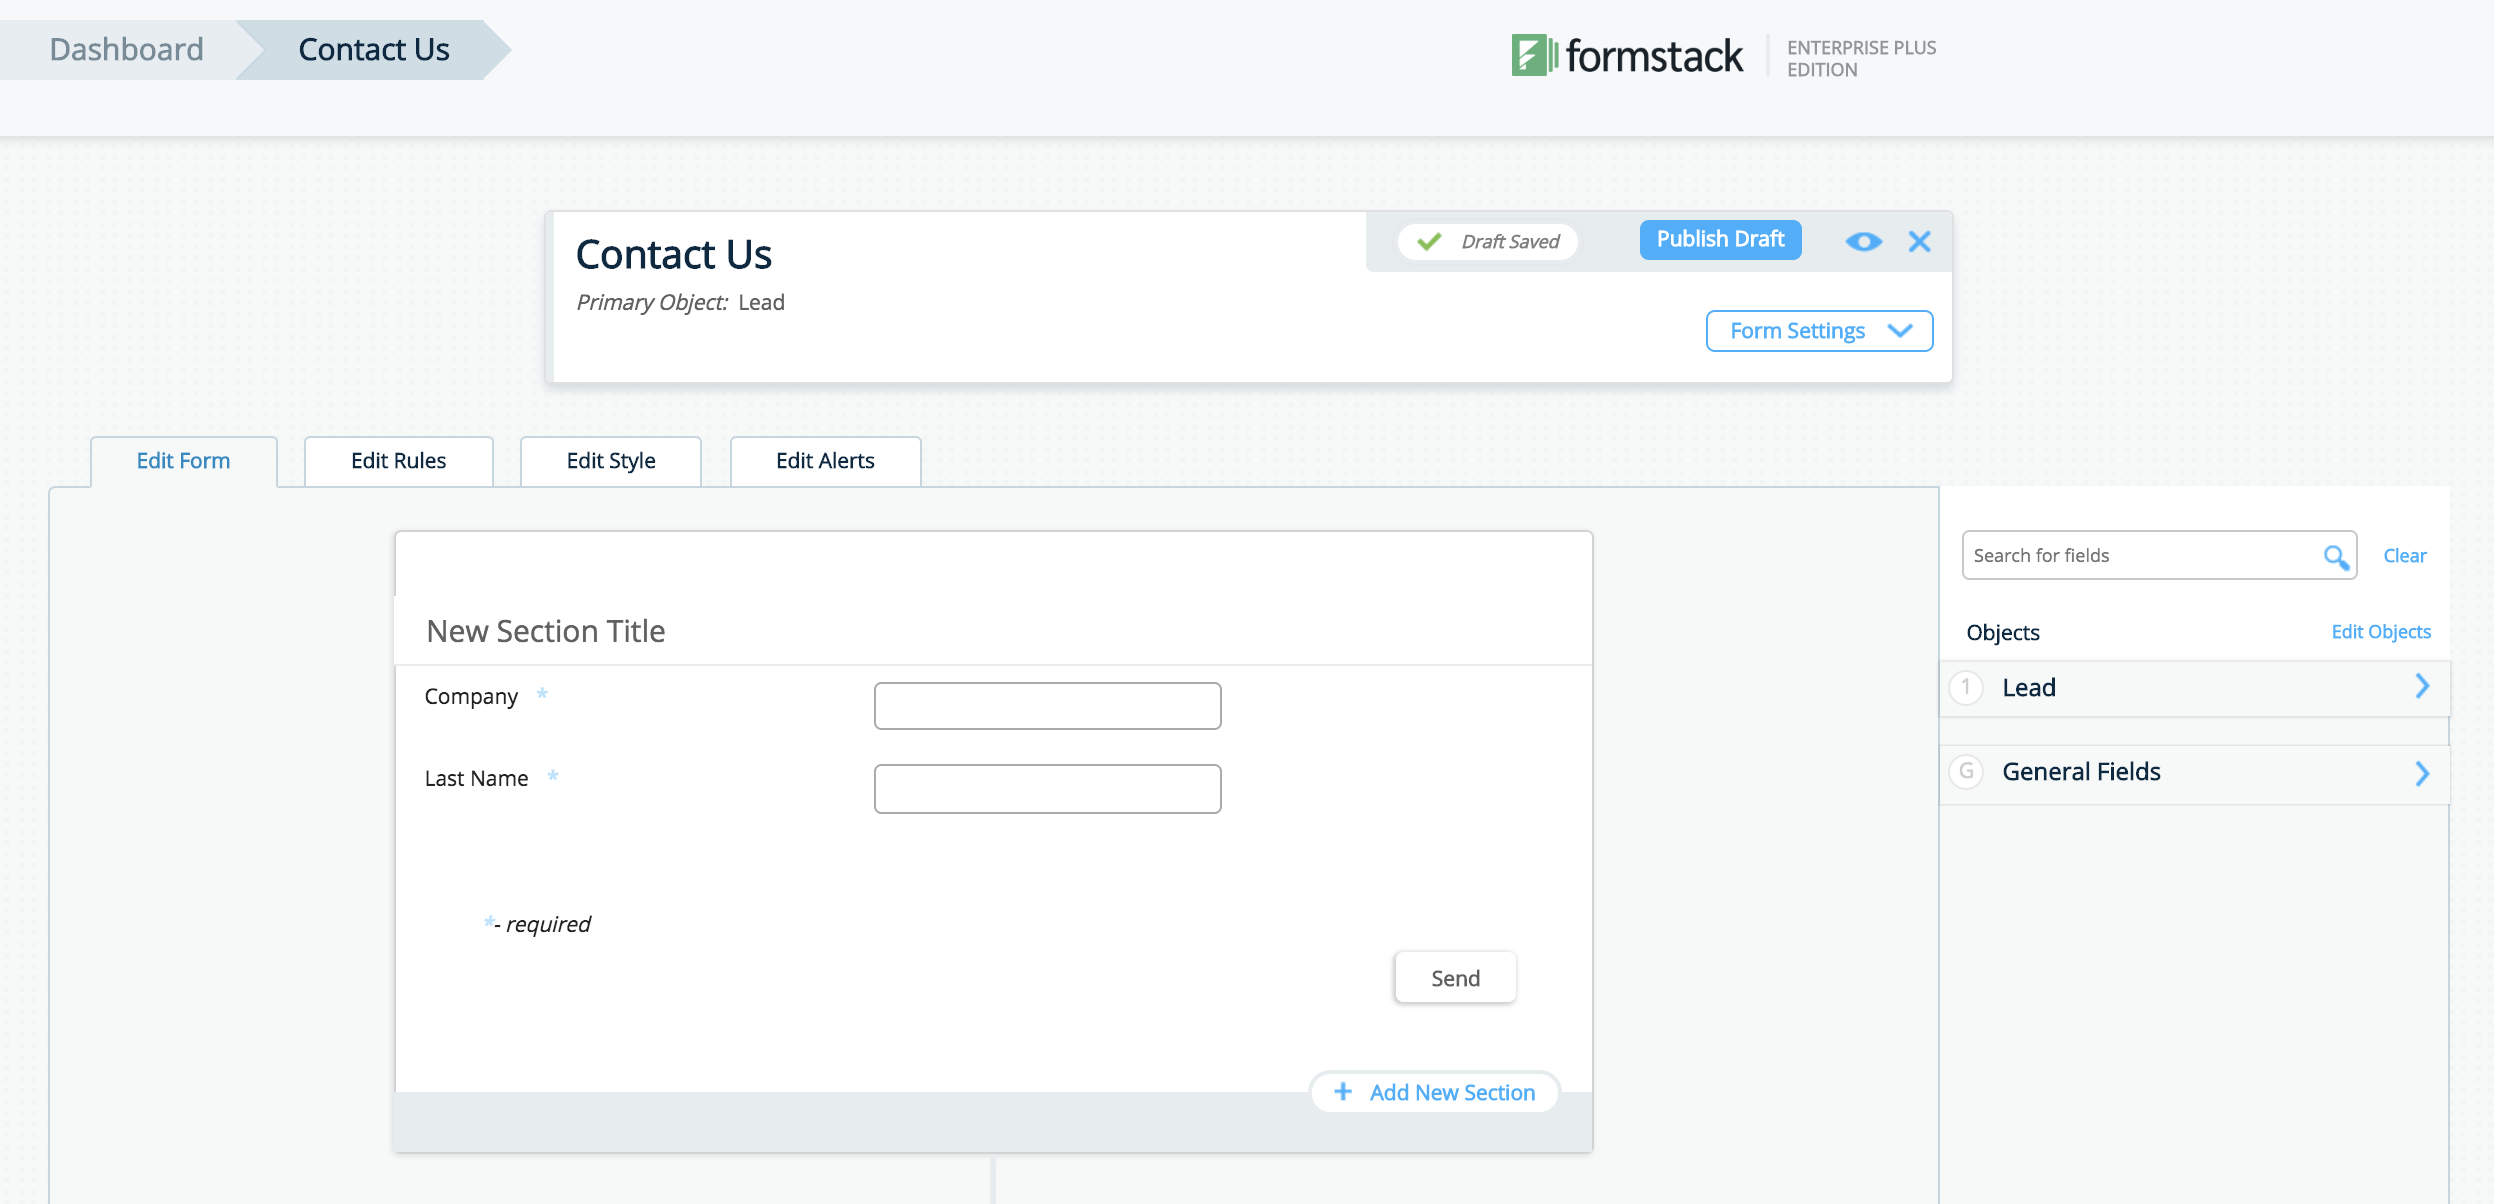Expand the Lead object chevron
Image resolution: width=2494 pixels, height=1204 pixels.
2422,686
